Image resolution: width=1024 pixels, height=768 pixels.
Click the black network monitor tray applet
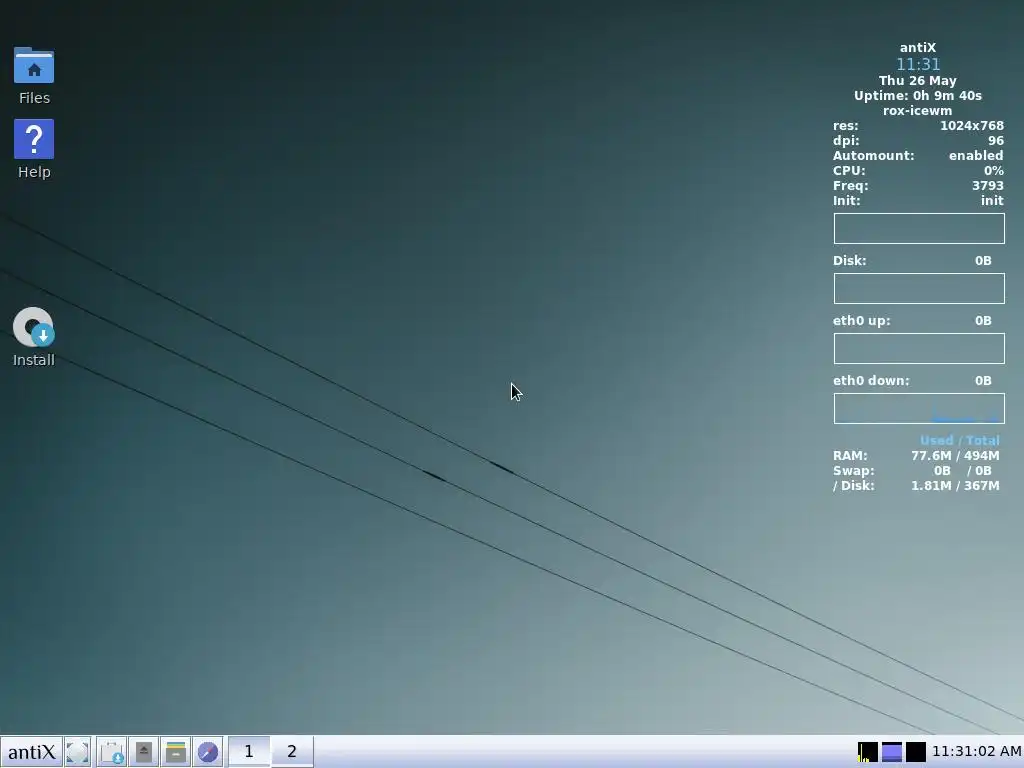pyautogui.click(x=916, y=752)
